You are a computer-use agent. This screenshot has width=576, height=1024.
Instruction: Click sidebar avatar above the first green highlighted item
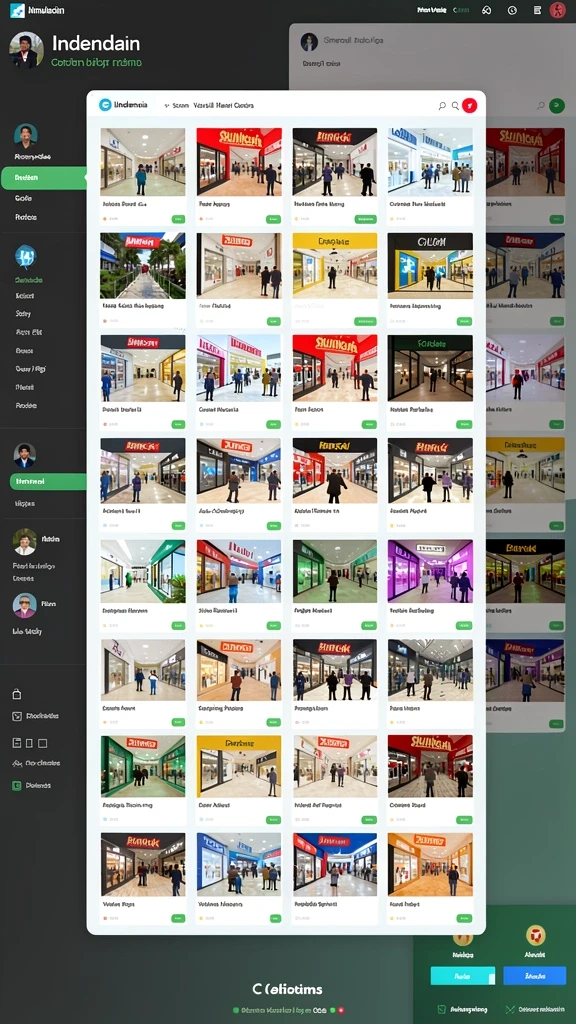(x=25, y=135)
